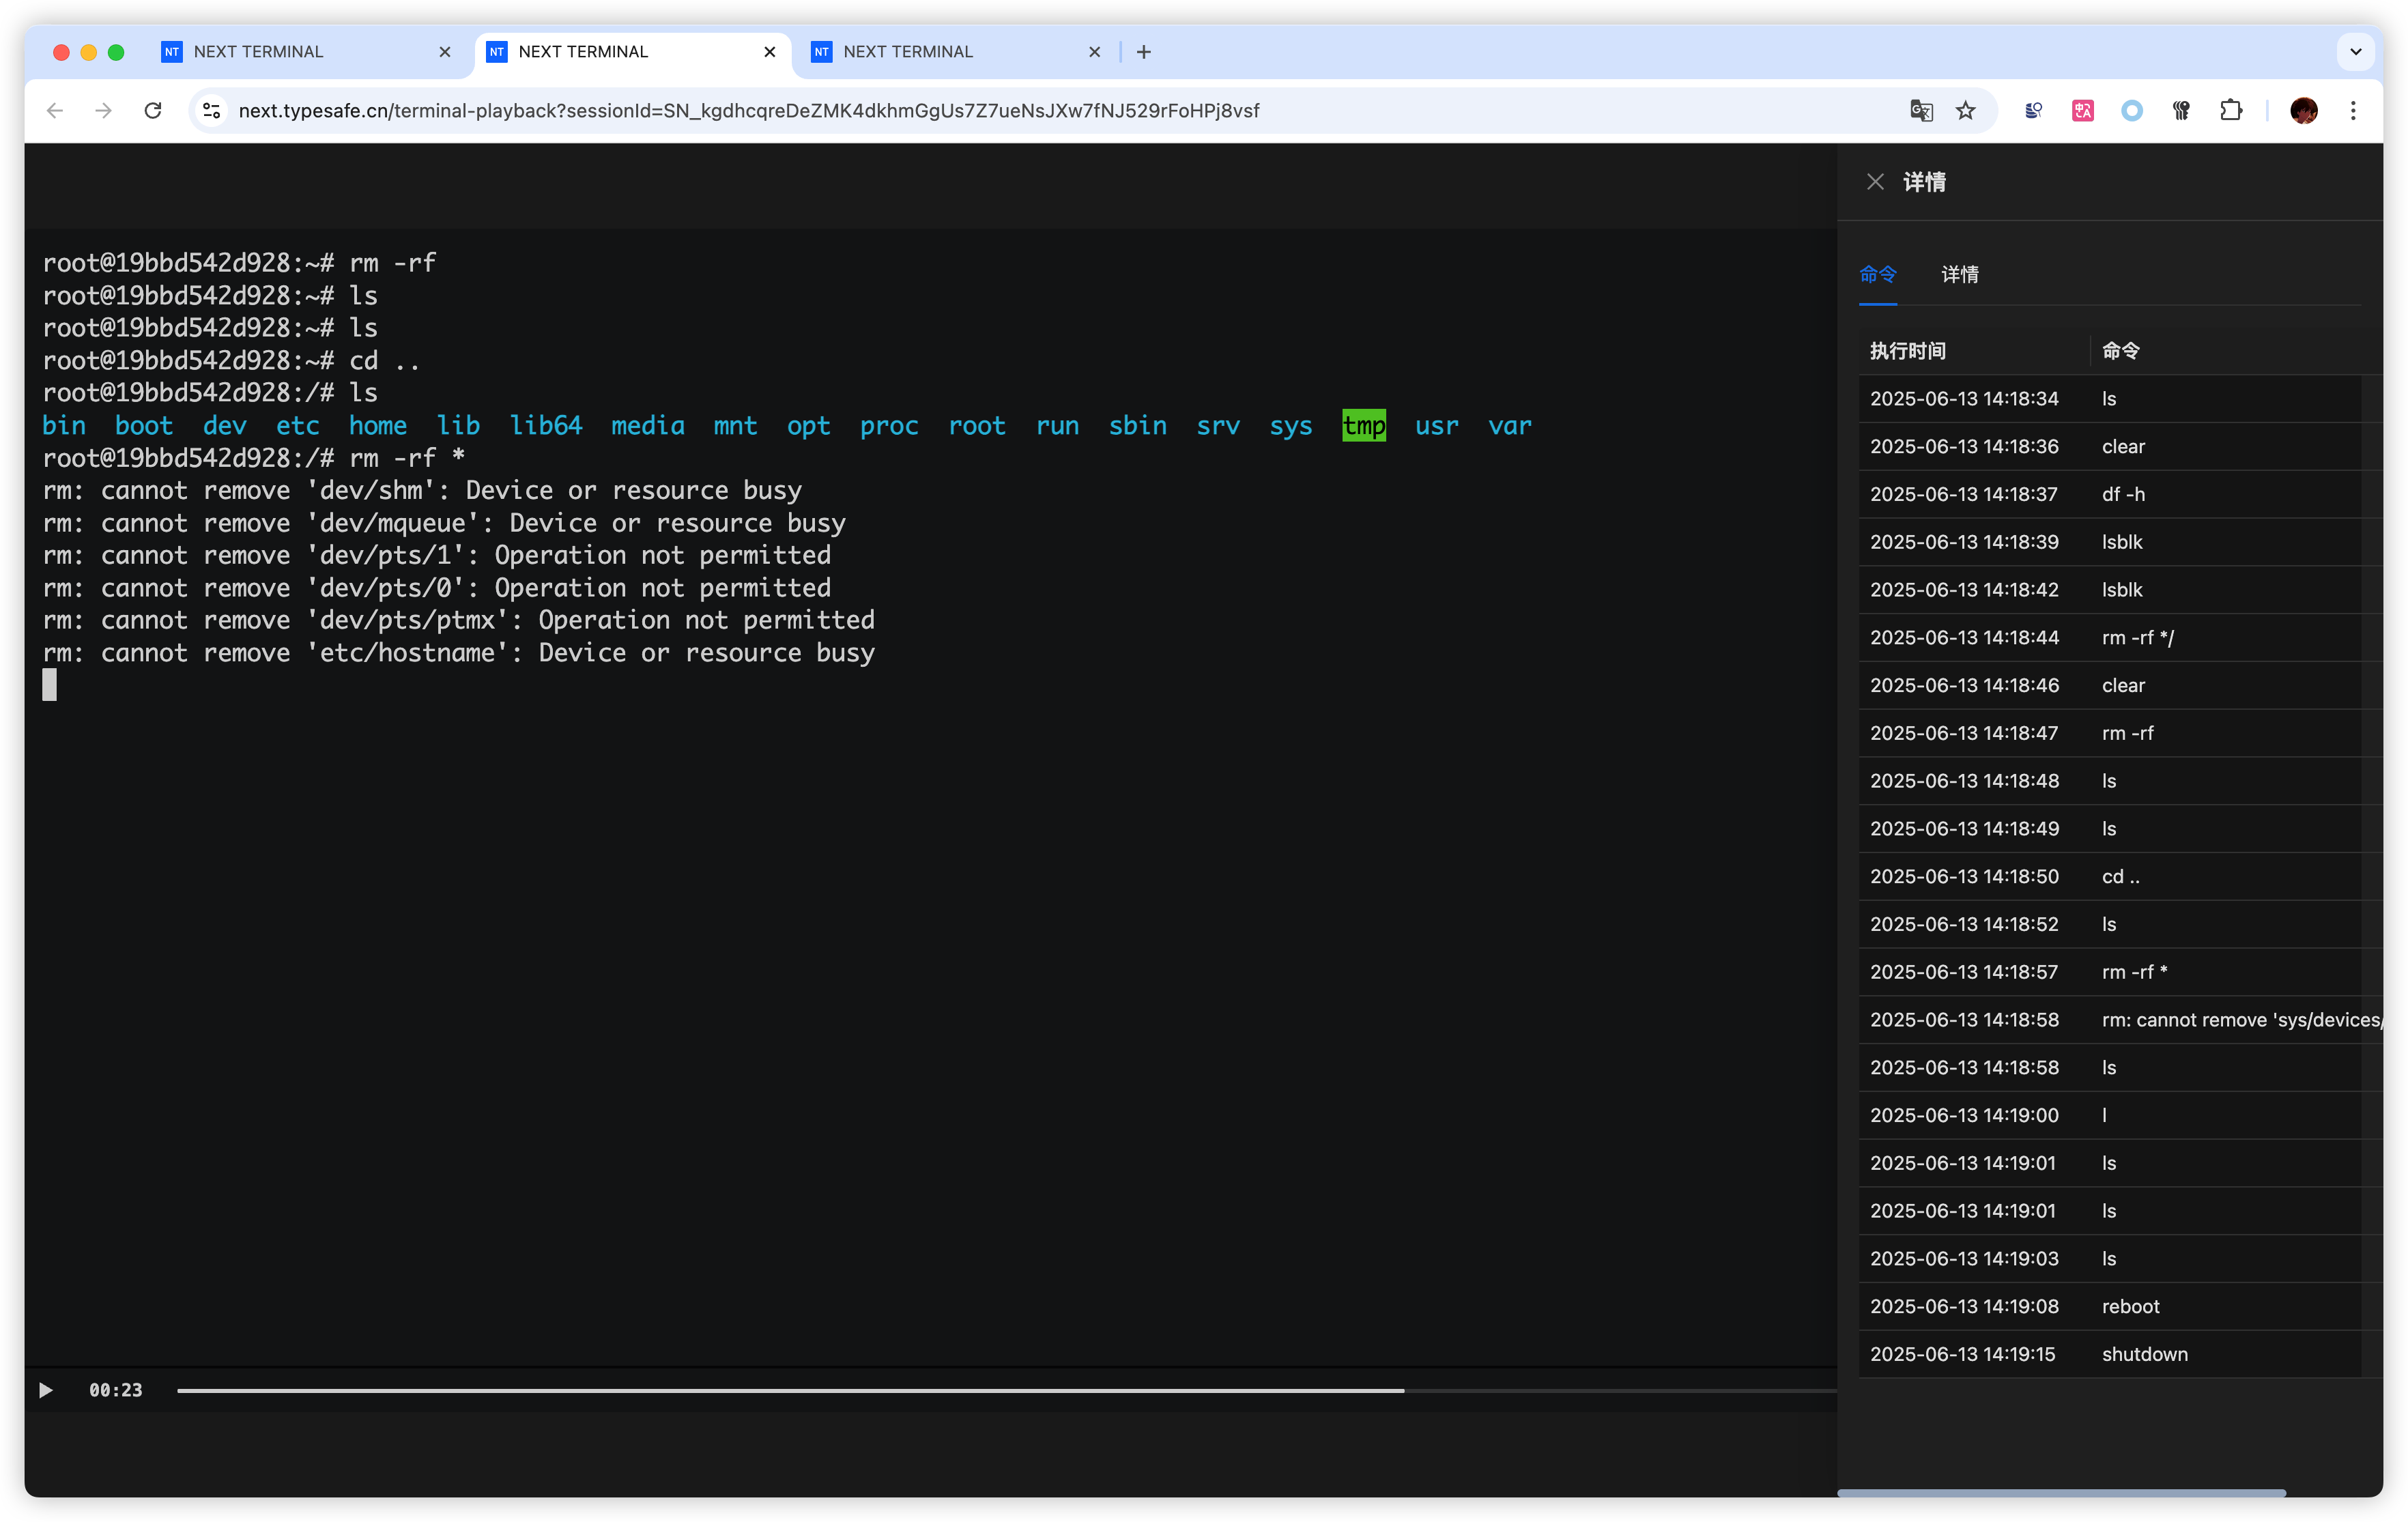
Task: Expand the tab search dropdown
Action: (2355, 52)
